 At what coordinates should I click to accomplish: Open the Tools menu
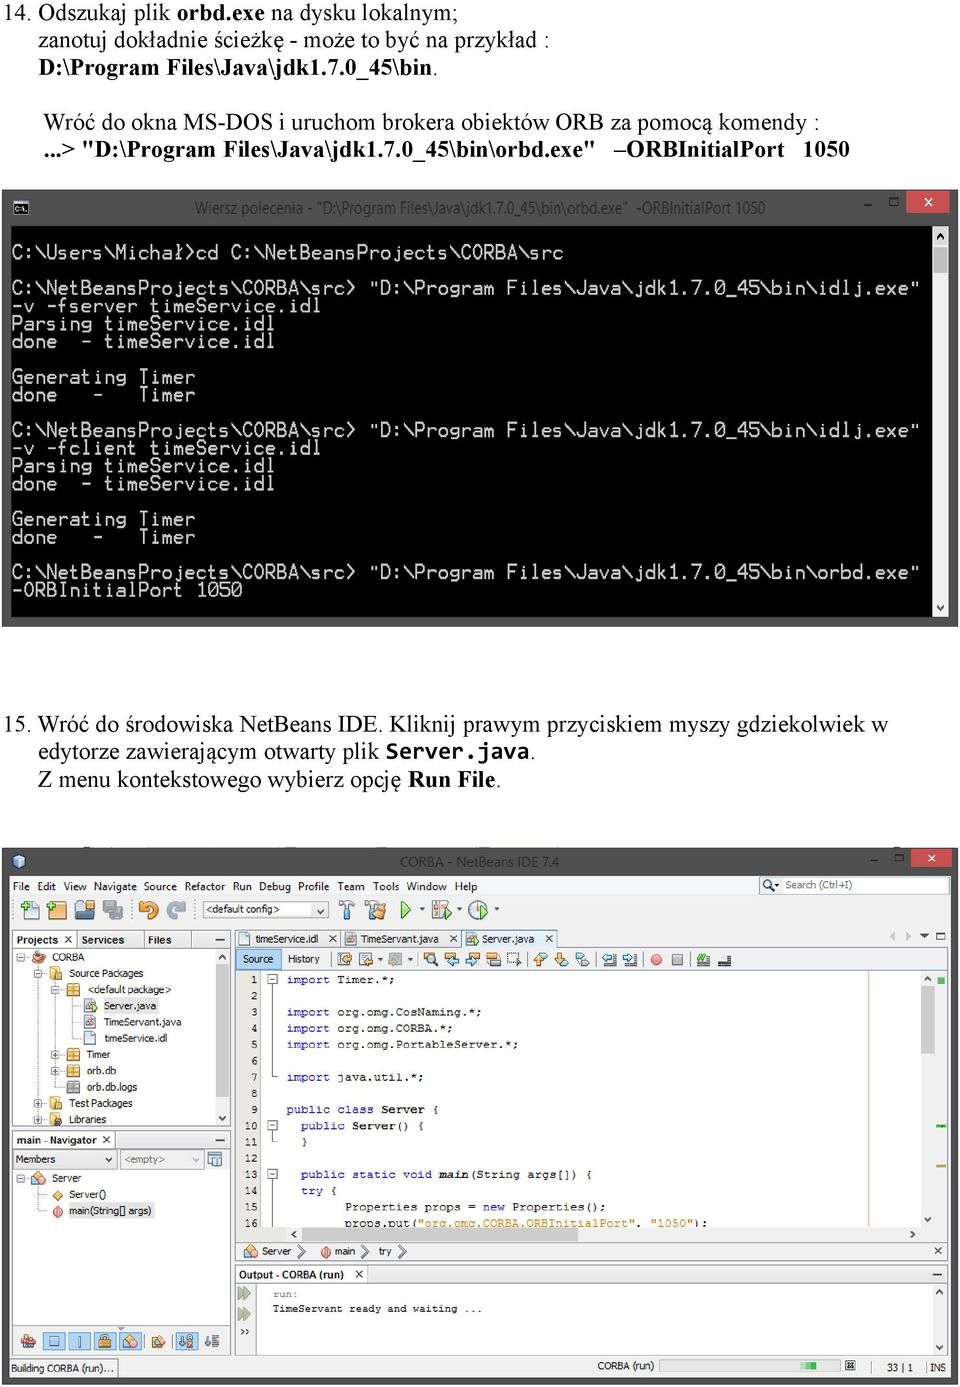coord(386,886)
